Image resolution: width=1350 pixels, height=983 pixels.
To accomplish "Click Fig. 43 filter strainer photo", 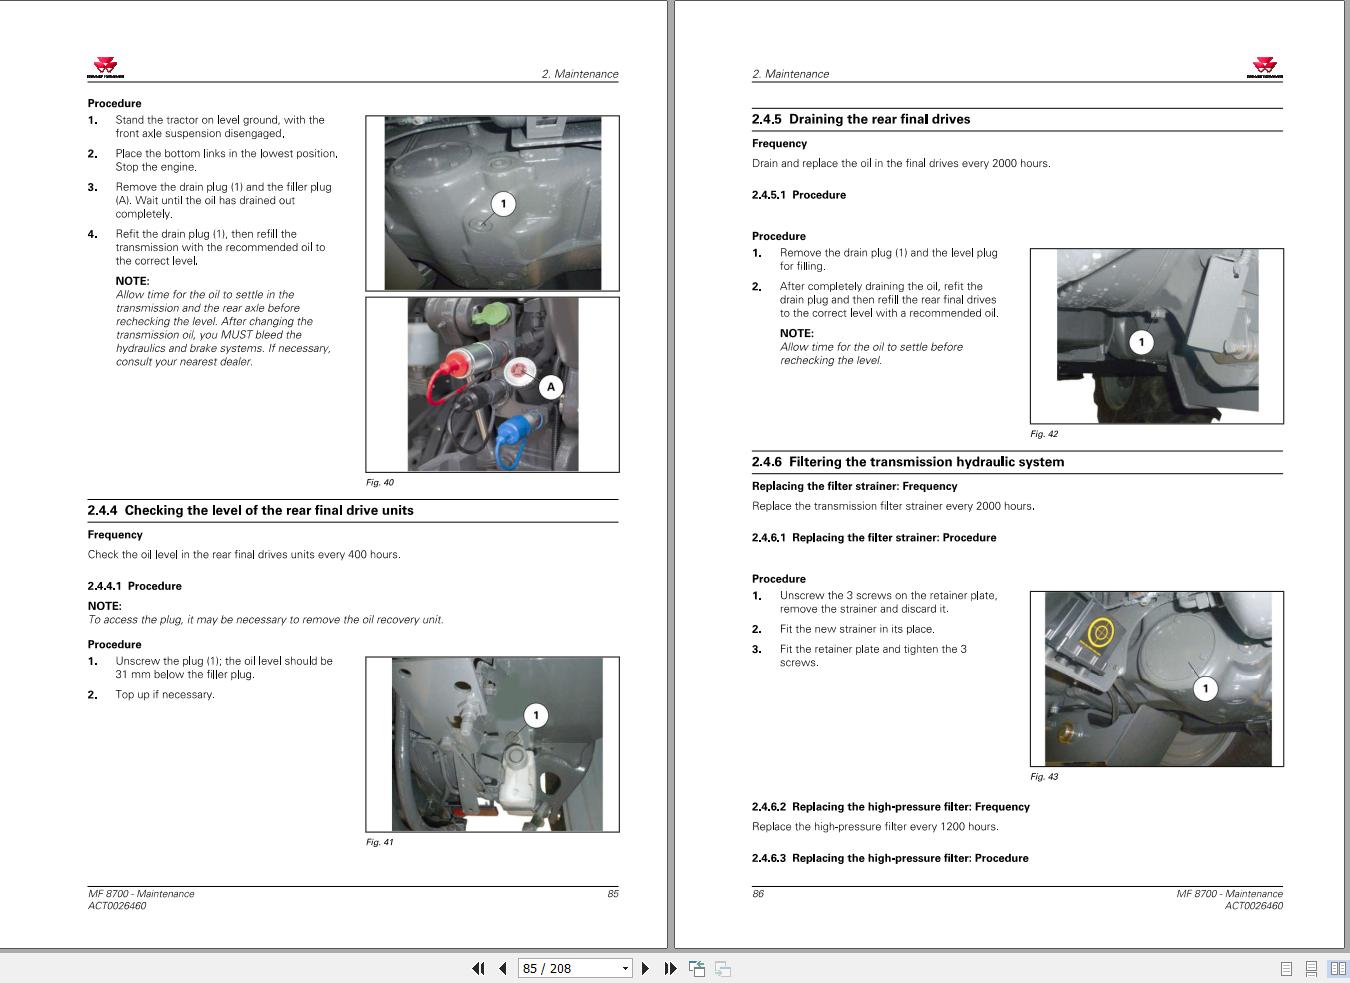I will click(1157, 679).
